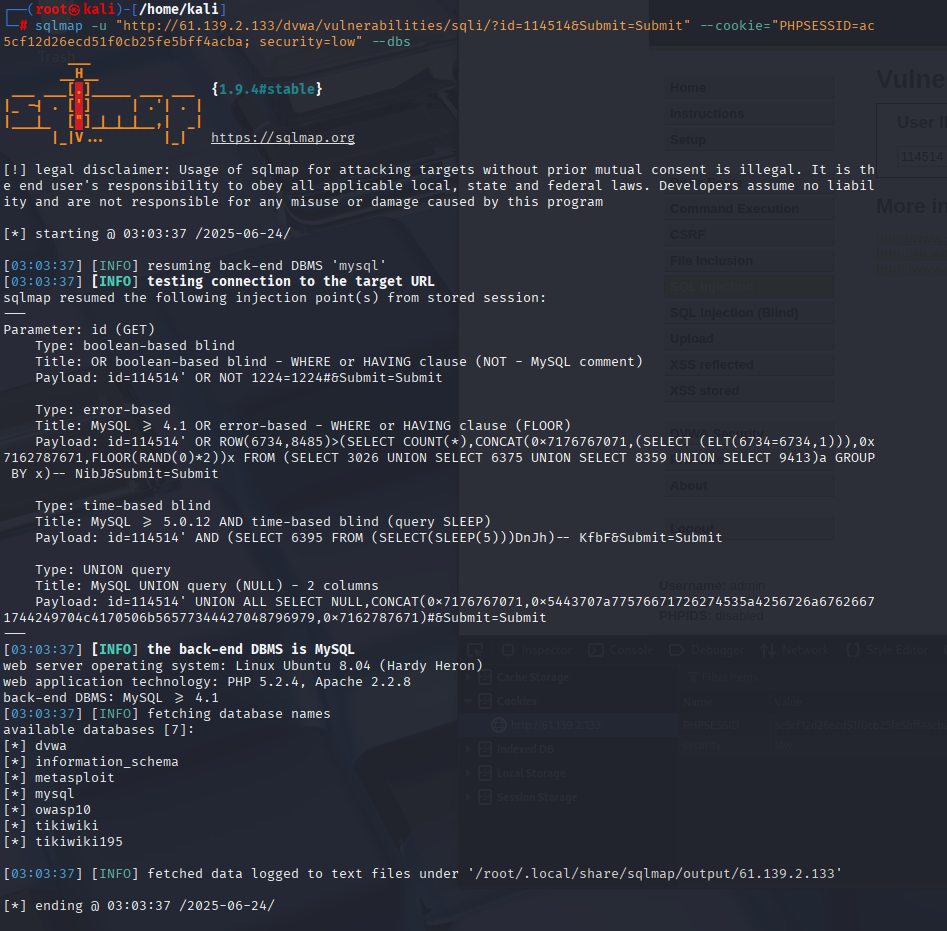Expand the Local Storage tree arrow

tap(469, 773)
